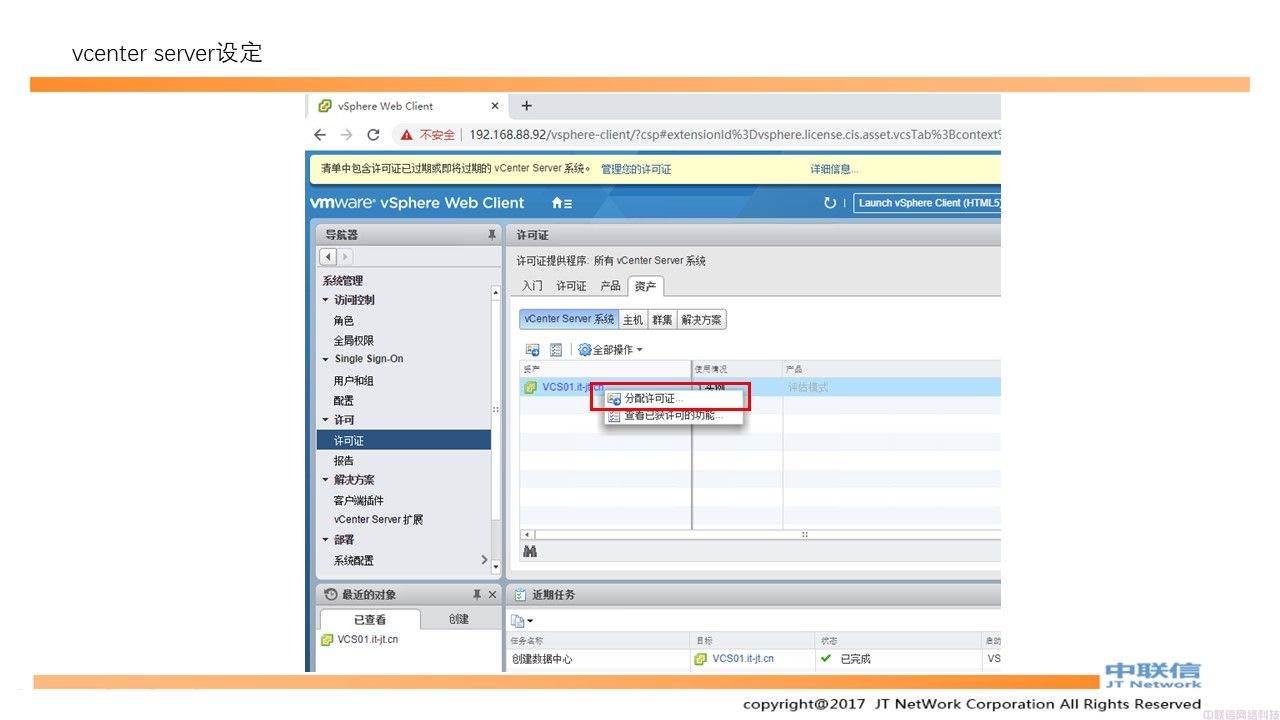Click the 产品 column header
The image size is (1280, 720).
tap(891, 369)
